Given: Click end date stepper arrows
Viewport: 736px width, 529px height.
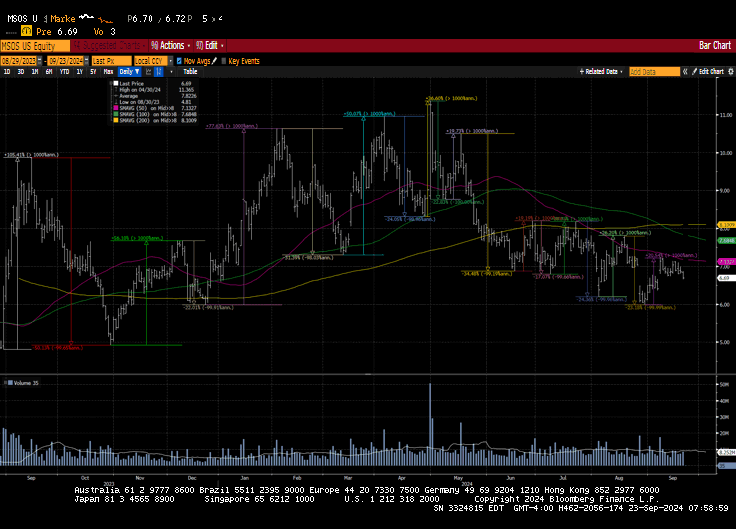Looking at the screenshot, I should [x=86, y=61].
